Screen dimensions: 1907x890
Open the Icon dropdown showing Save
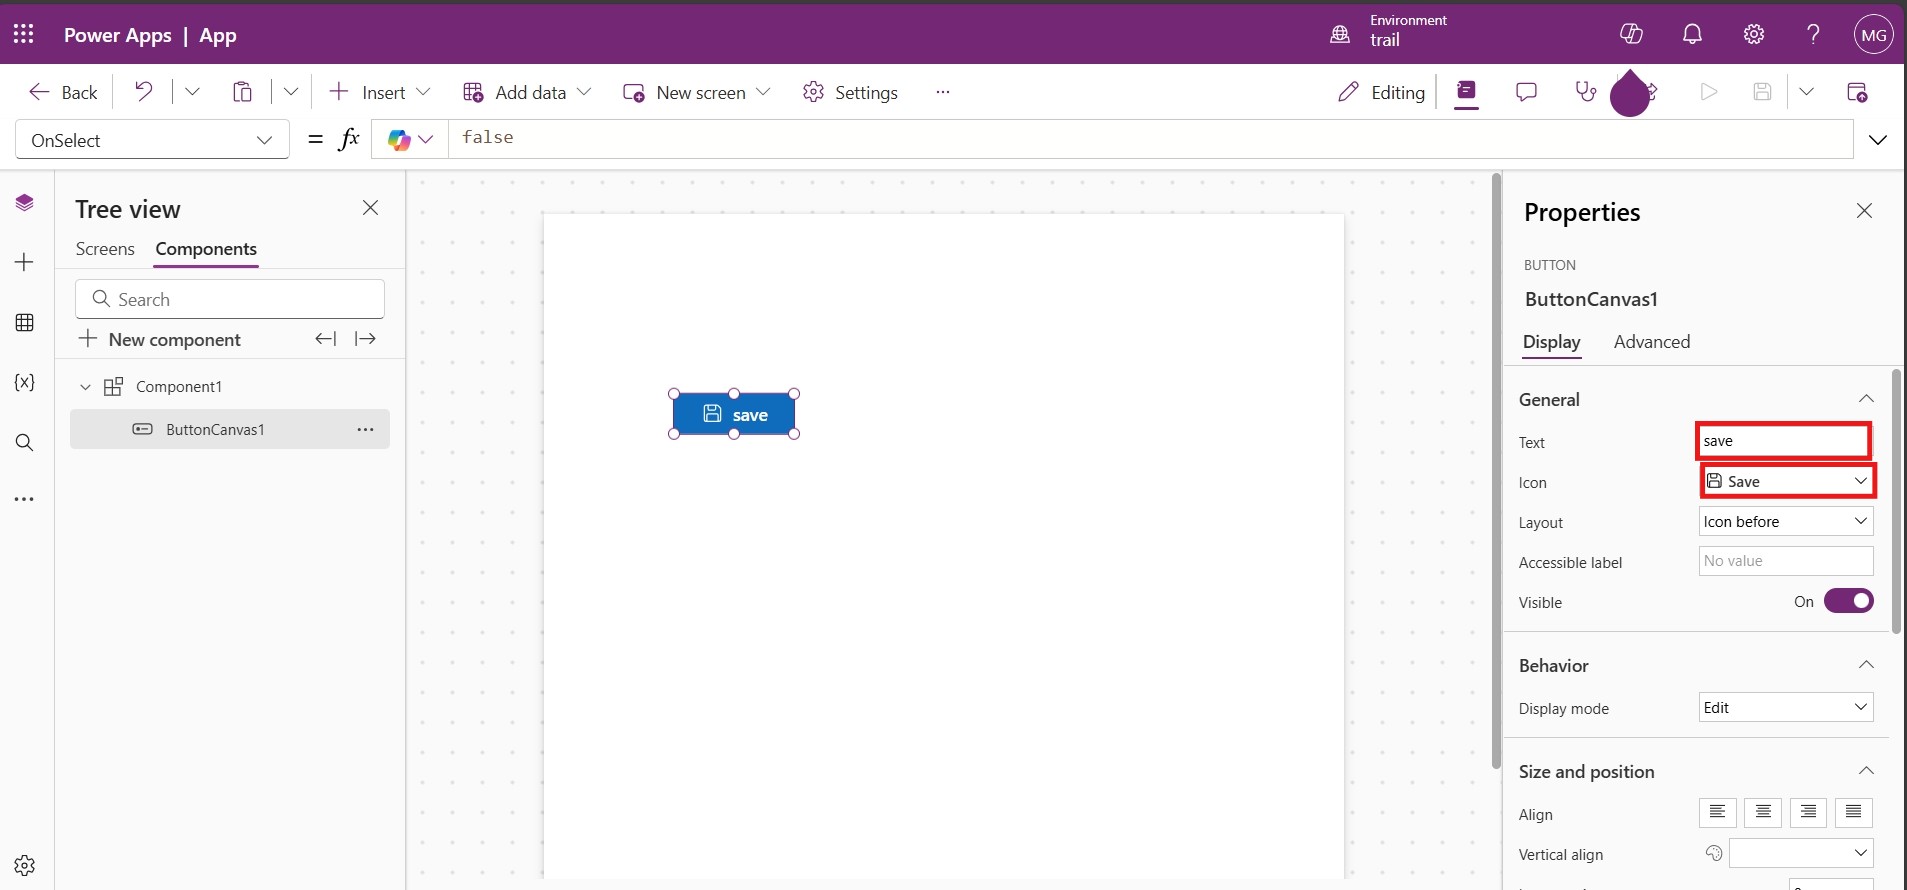click(1786, 481)
